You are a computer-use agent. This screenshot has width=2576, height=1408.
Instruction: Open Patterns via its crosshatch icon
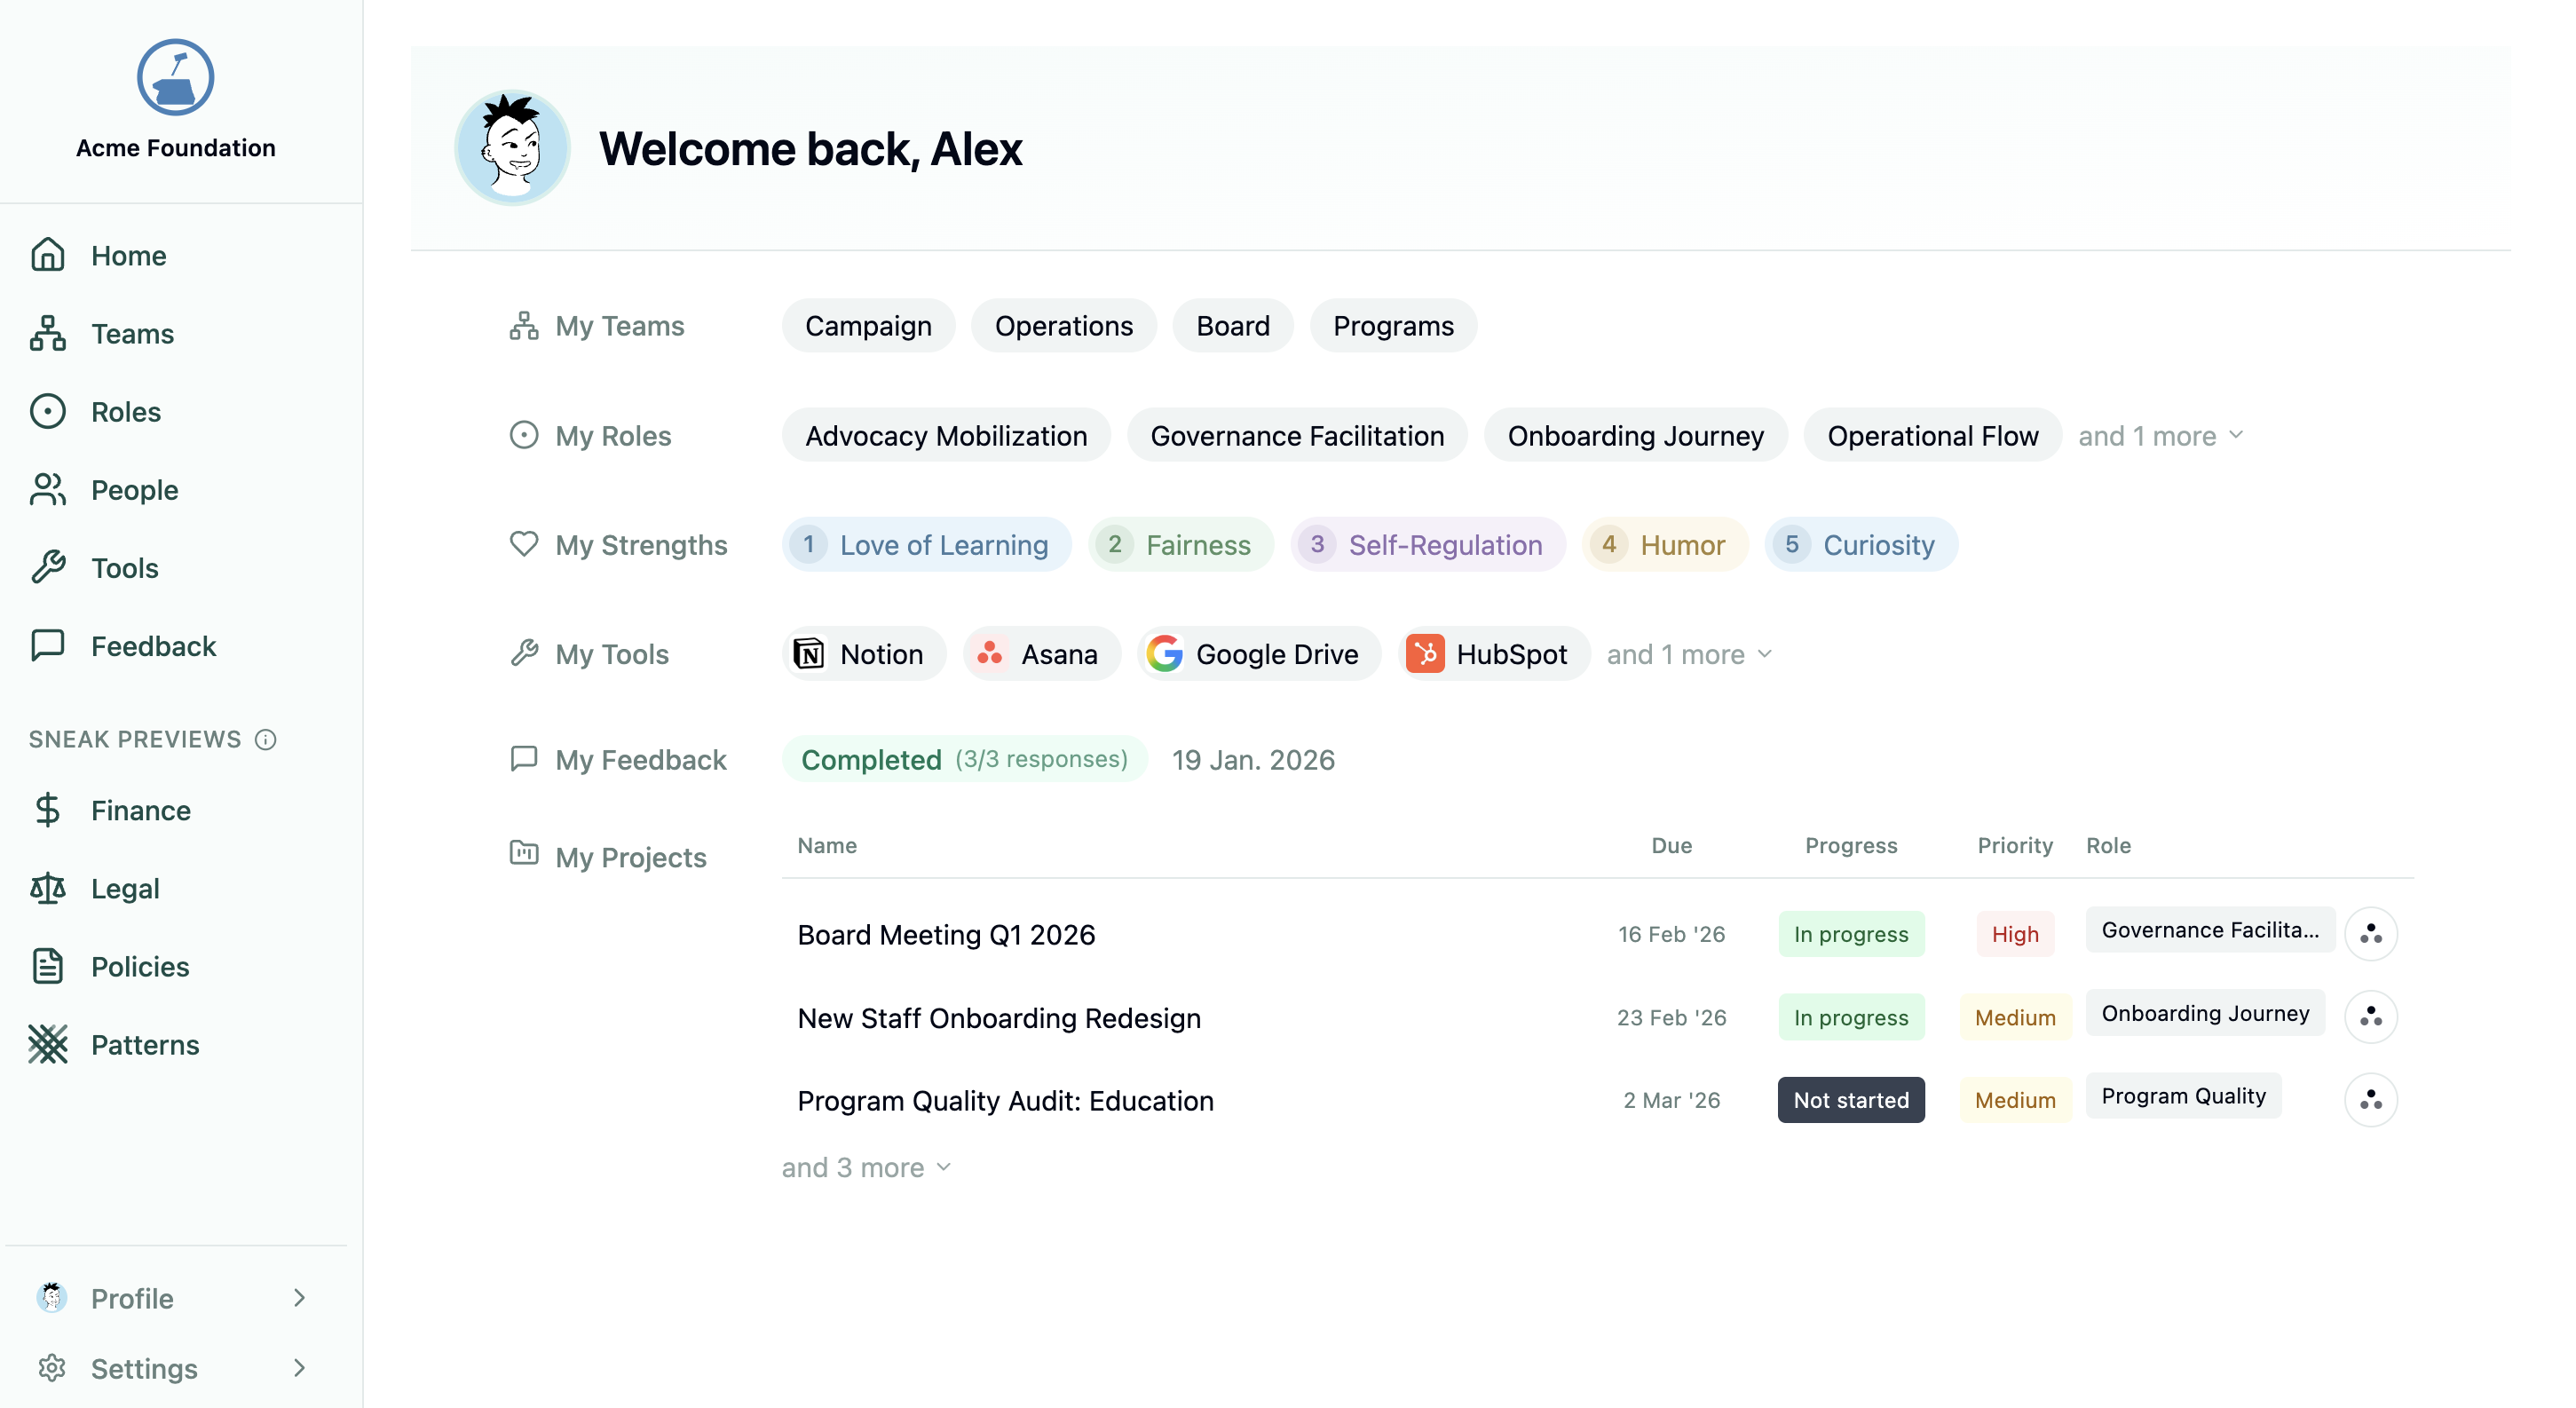[x=47, y=1044]
